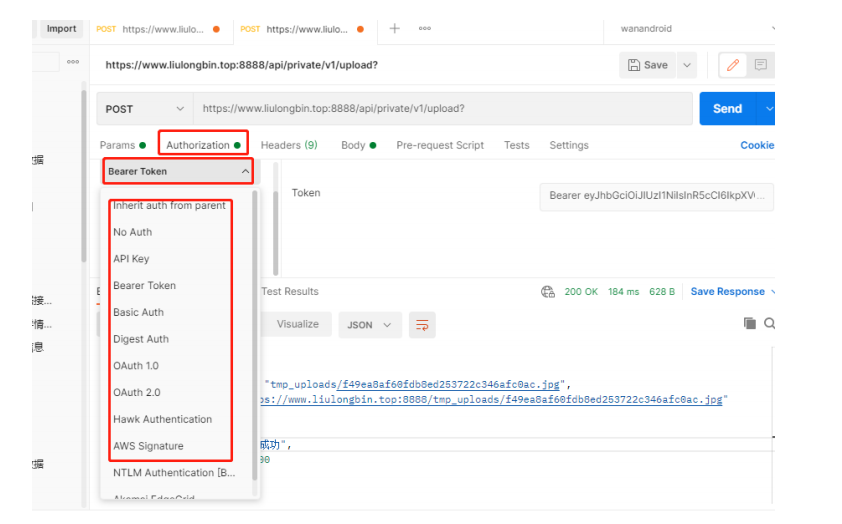Screen dimensions: 842x524
Task: Open the wanandroid environment dropdown
Action: tap(696, 29)
